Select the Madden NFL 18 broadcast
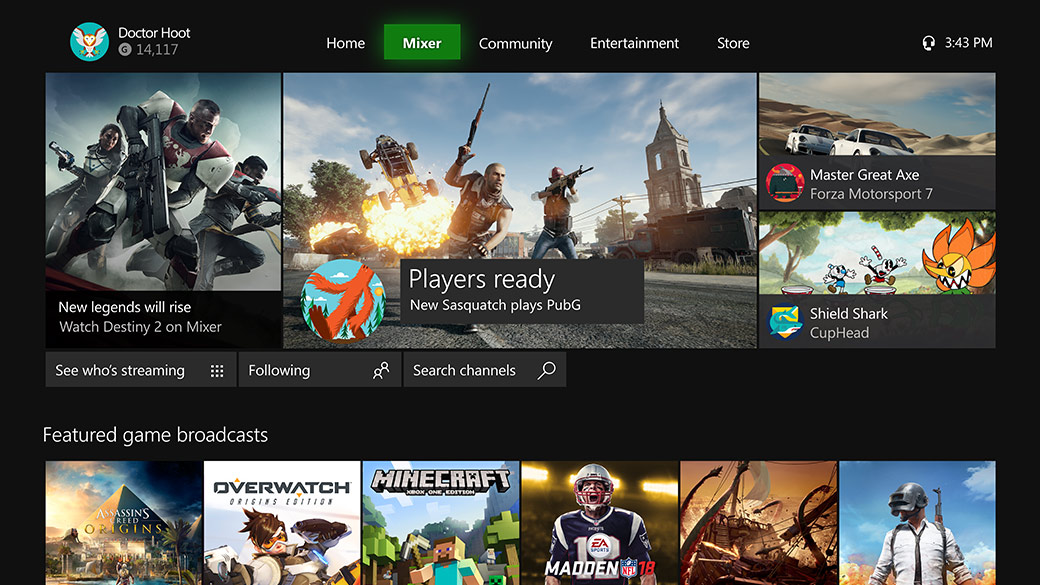 click(600, 523)
